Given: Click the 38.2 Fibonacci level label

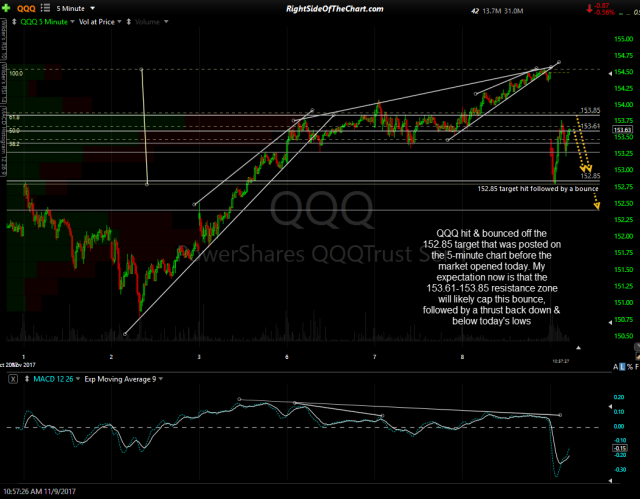Looking at the screenshot, I should (14, 144).
